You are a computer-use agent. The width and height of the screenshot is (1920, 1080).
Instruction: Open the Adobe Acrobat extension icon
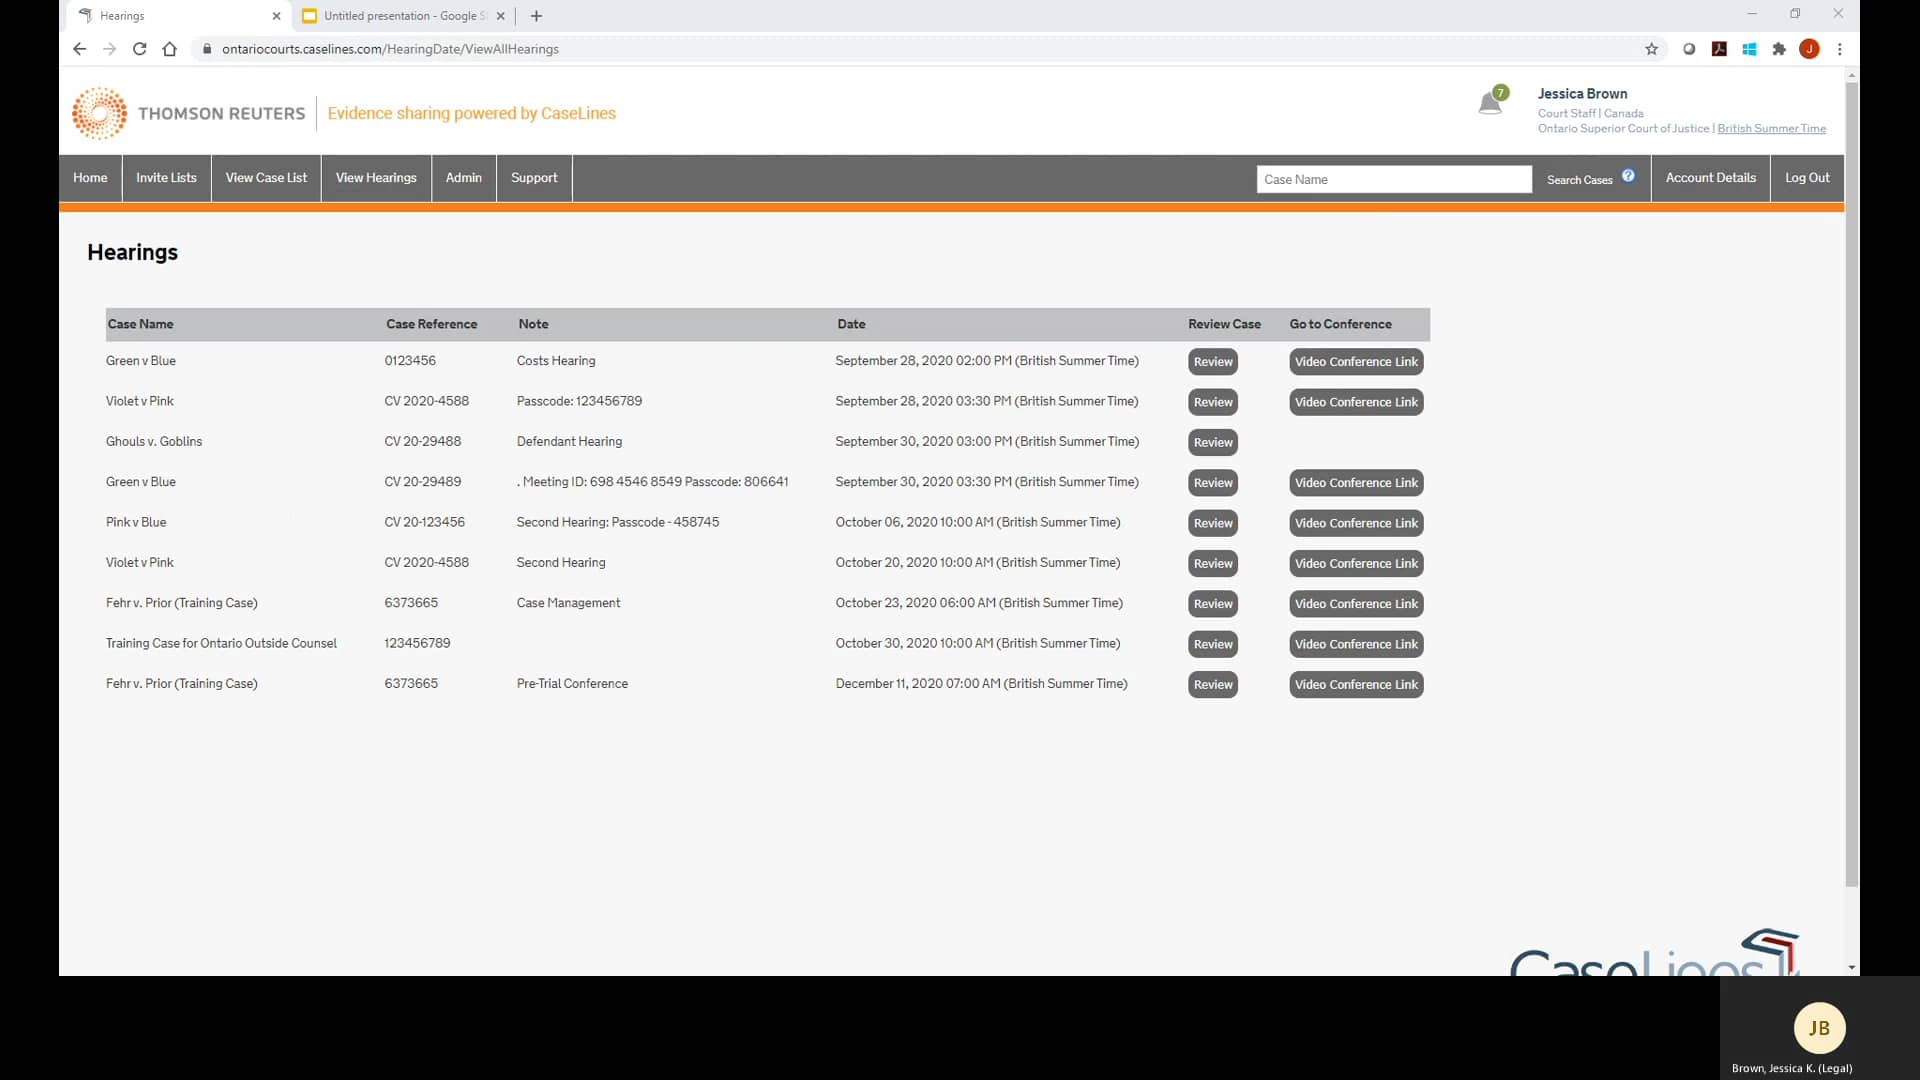tap(1719, 49)
